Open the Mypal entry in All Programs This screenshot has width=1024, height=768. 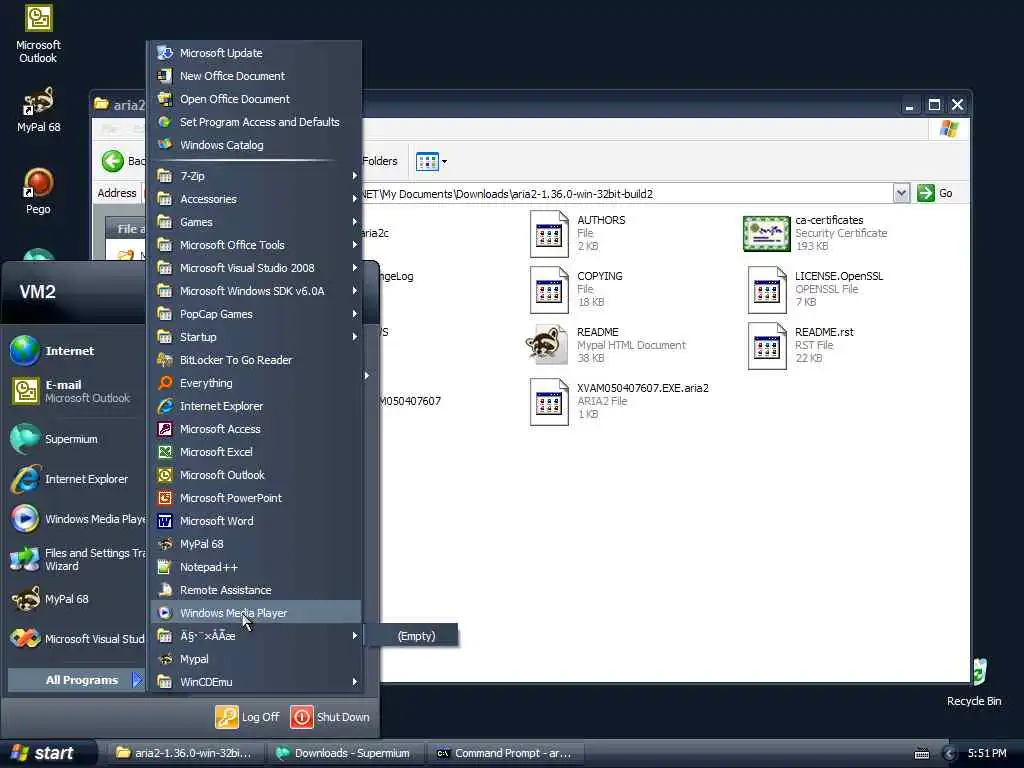(255, 659)
